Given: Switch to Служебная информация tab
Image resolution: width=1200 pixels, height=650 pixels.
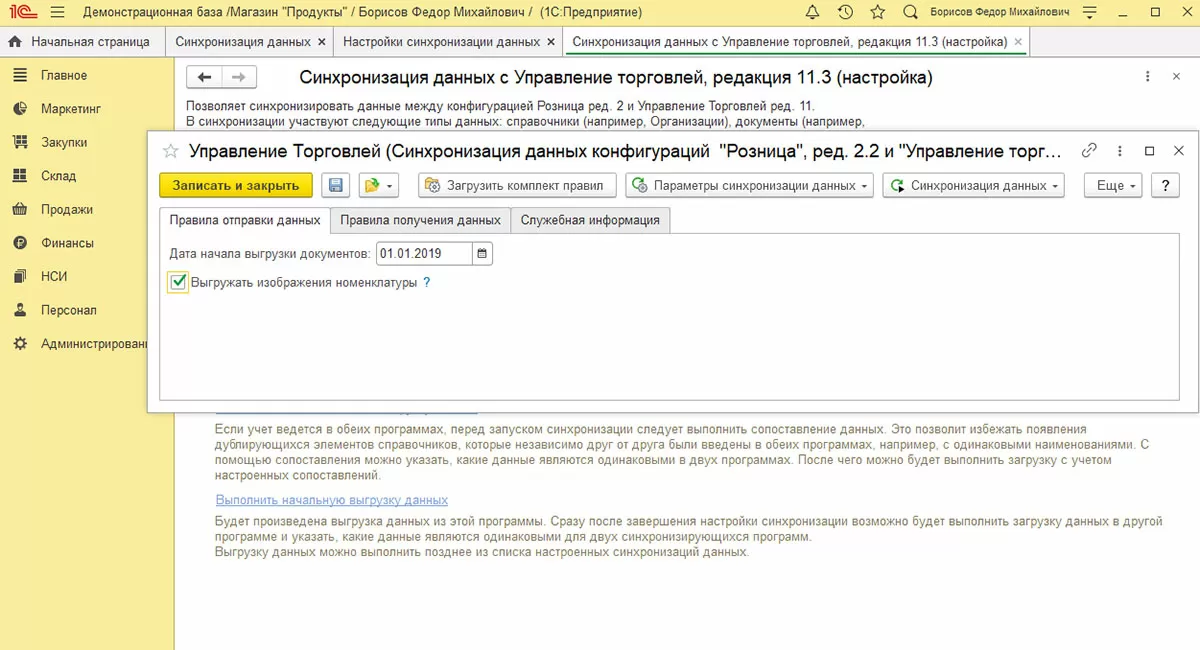Looking at the screenshot, I should (590, 220).
